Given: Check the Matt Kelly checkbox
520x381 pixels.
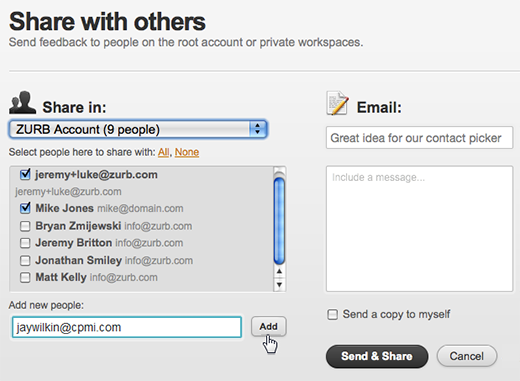Looking at the screenshot, I should (25, 277).
